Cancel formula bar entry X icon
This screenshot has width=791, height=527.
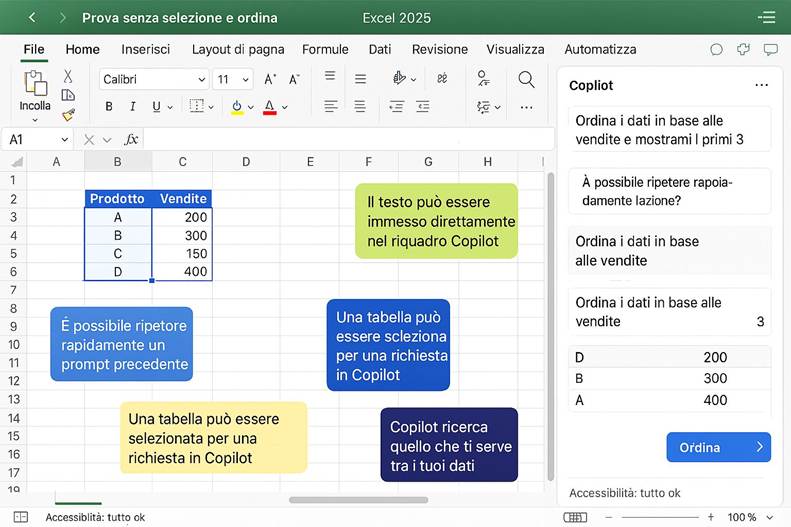tap(89, 140)
